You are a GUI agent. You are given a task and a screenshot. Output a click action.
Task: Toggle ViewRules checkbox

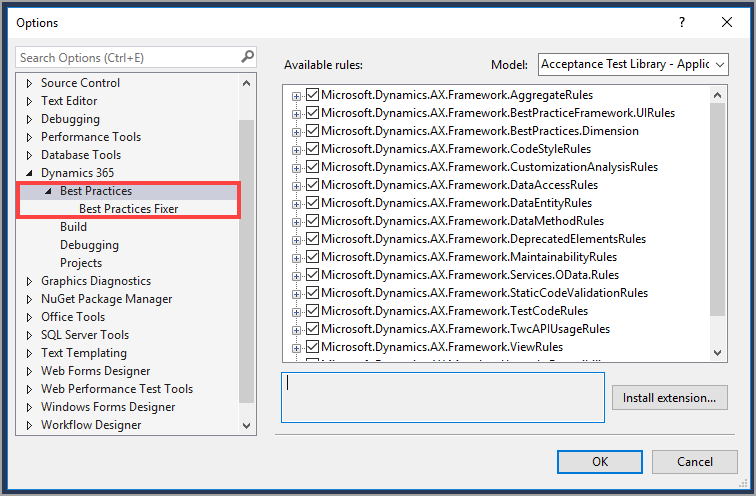click(312, 347)
